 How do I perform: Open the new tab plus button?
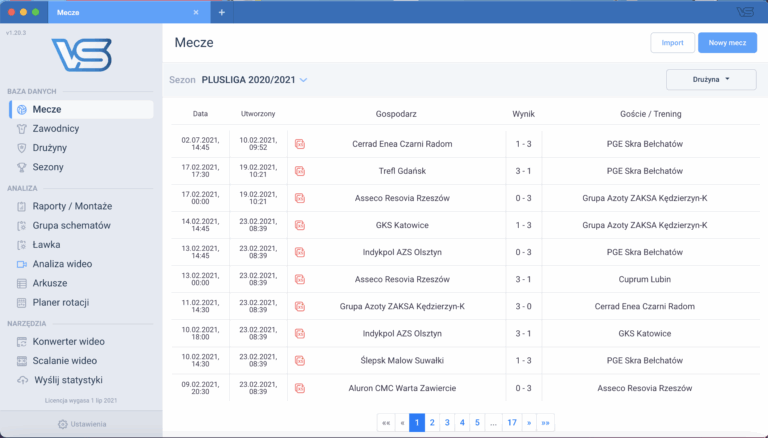pyautogui.click(x=221, y=12)
